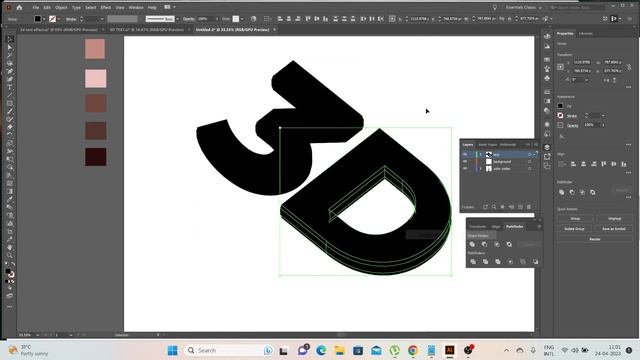The height and width of the screenshot is (360, 640).
Task: Switch to the Asset Export tab in the Layers panel
Action: tap(488, 144)
